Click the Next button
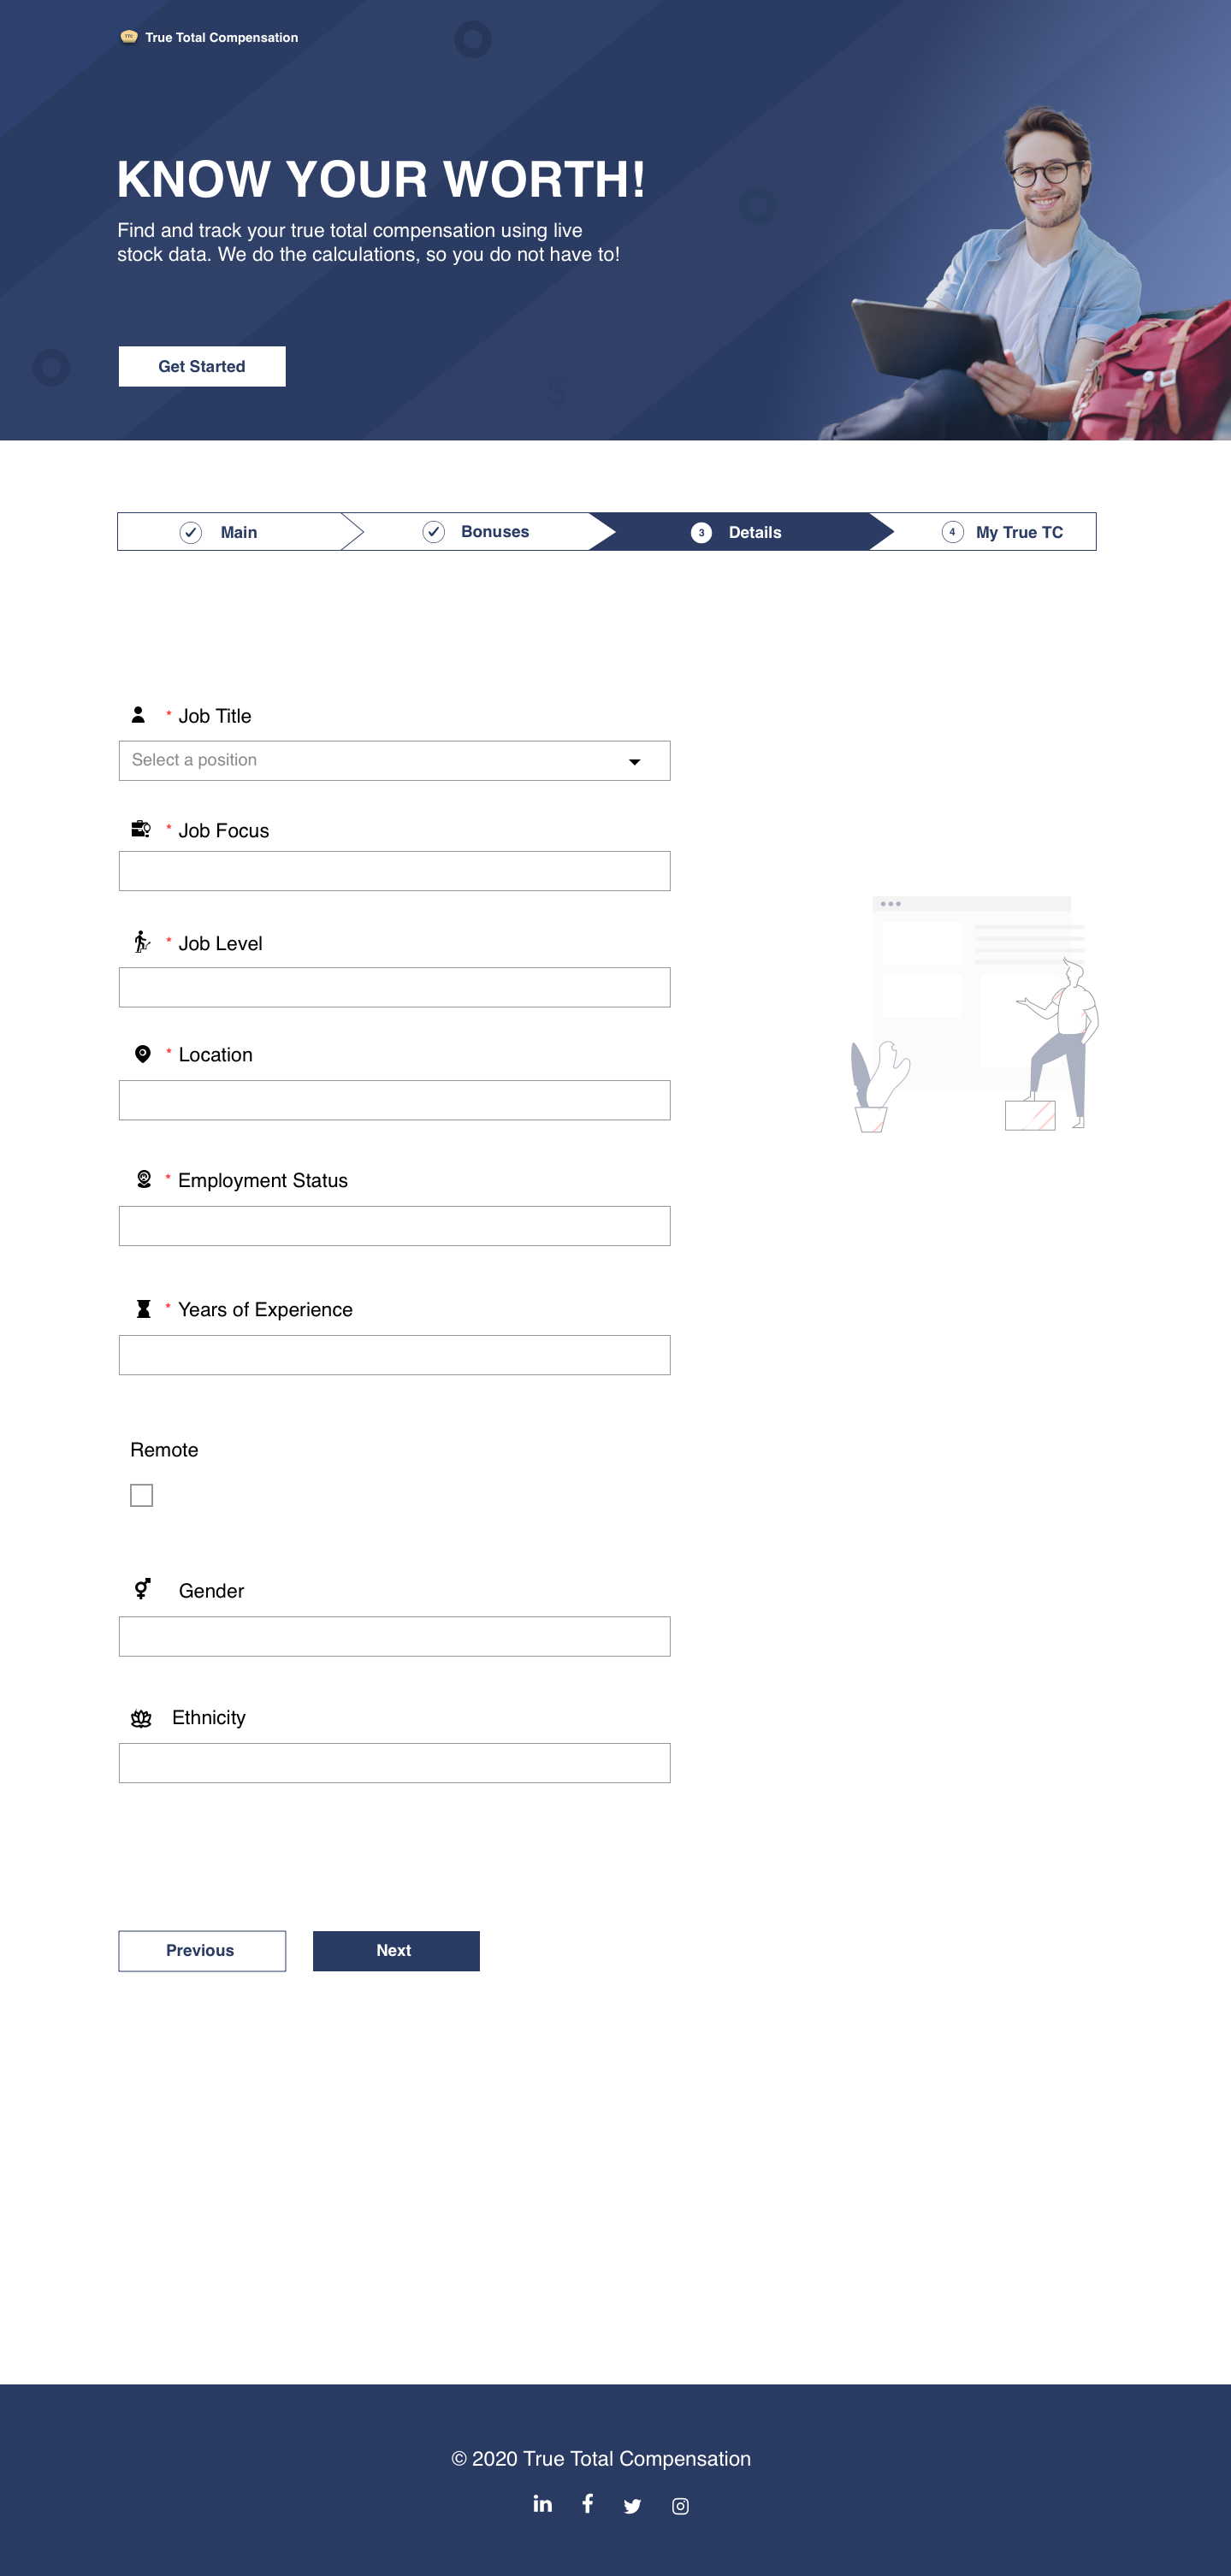Viewport: 1231px width, 2576px height. [x=396, y=1951]
